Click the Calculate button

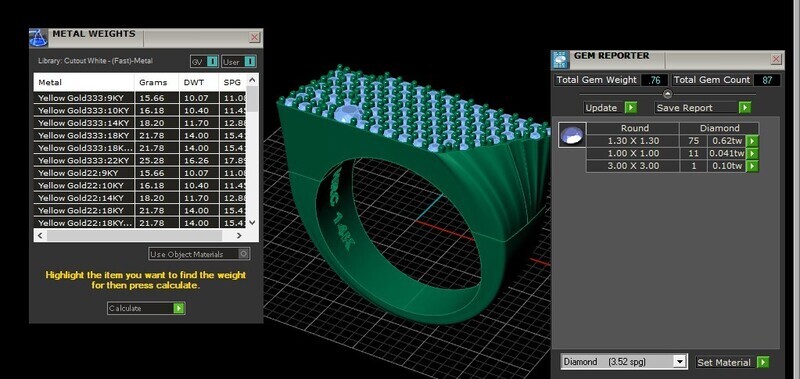pos(145,308)
